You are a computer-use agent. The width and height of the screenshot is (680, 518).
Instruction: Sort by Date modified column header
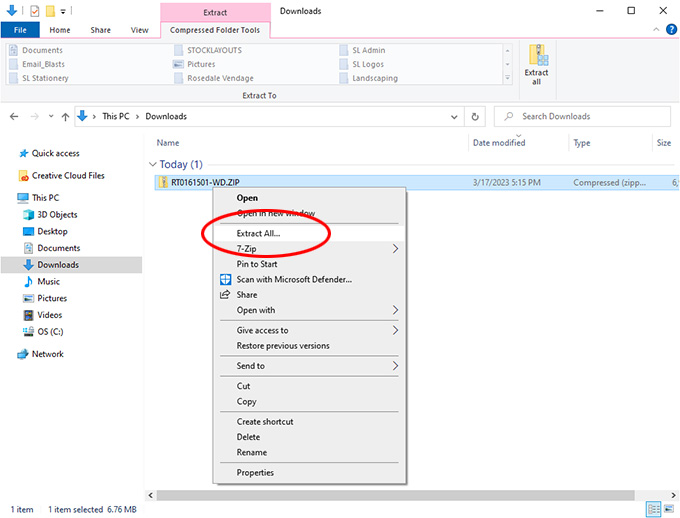[x=498, y=143]
